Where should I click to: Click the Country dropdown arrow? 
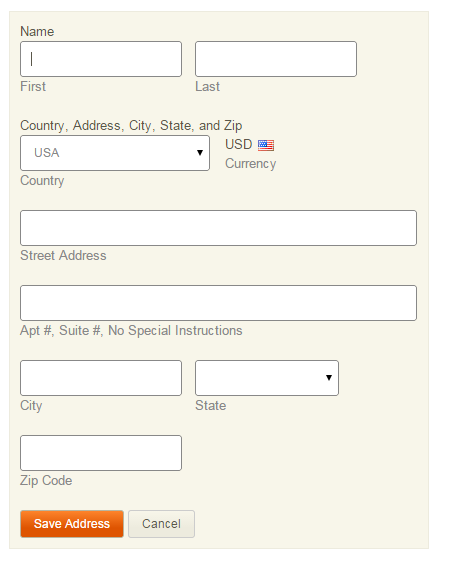pyautogui.click(x=200, y=152)
